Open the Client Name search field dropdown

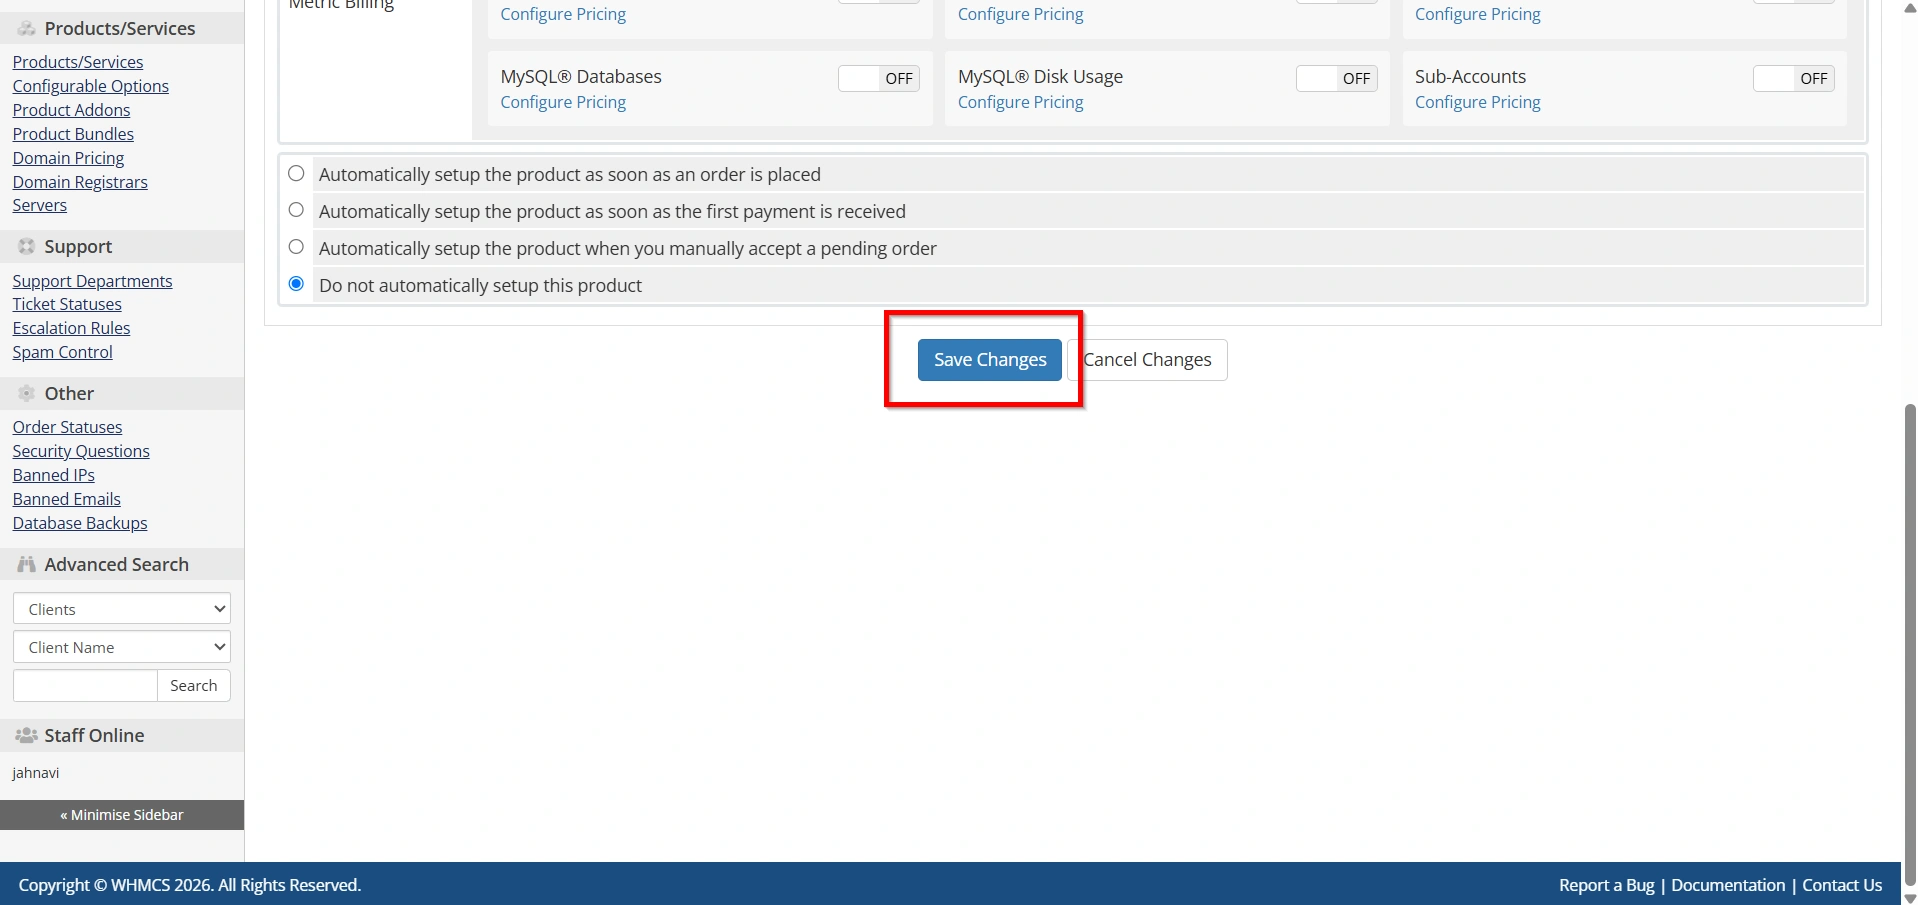[122, 647]
